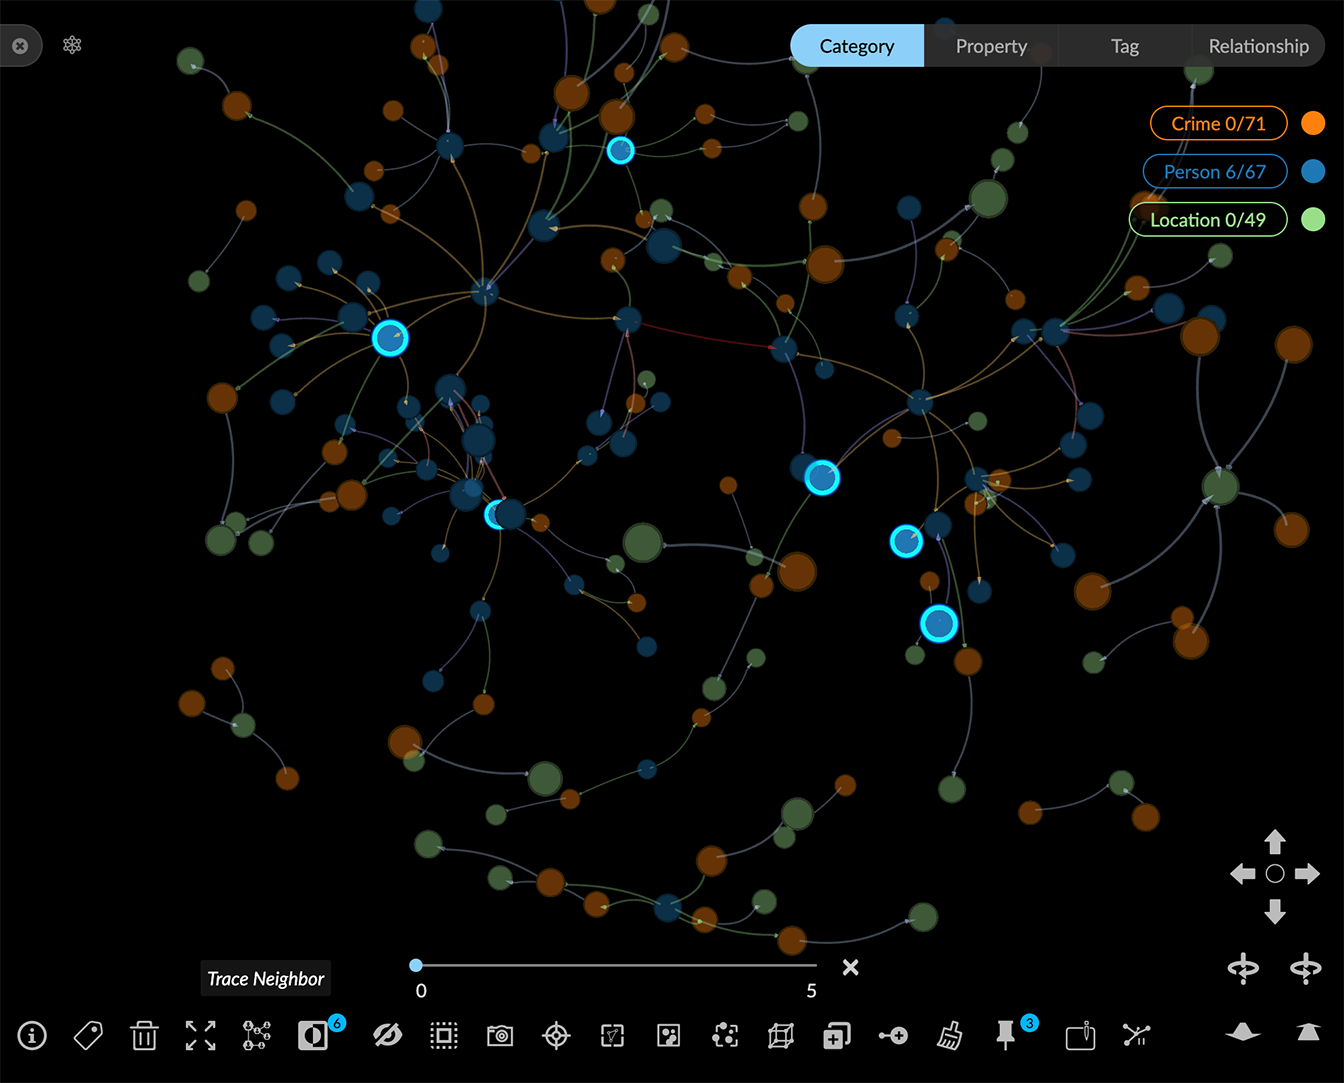The width and height of the screenshot is (1344, 1083).
Task: Toggle the half-circle contrast icon with badge 6
Action: coord(313,1036)
